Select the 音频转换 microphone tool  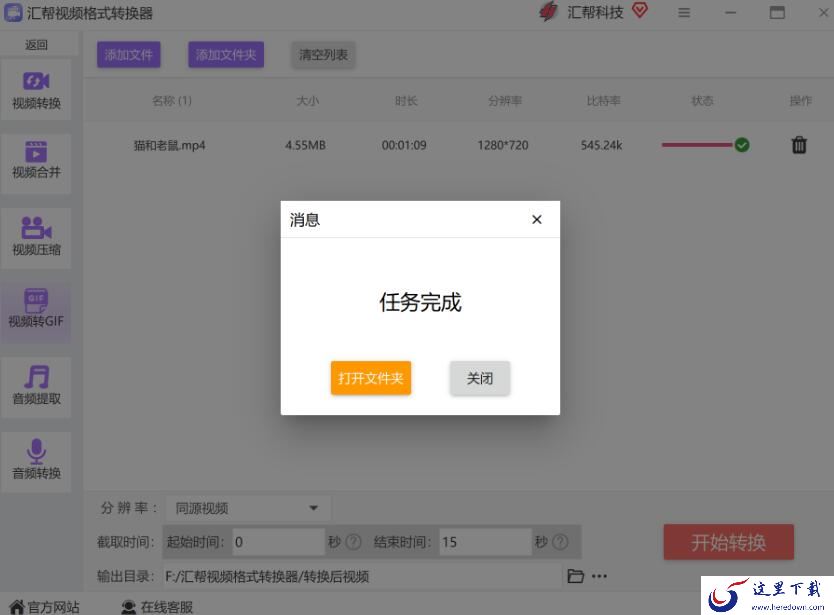coord(36,460)
